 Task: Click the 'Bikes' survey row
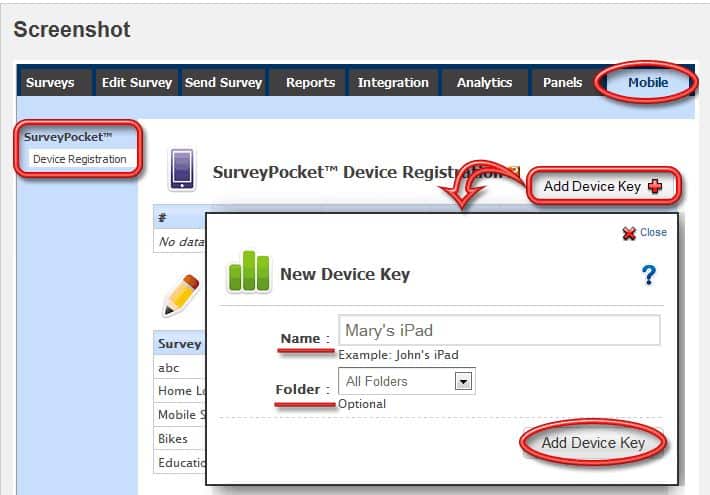(x=180, y=438)
